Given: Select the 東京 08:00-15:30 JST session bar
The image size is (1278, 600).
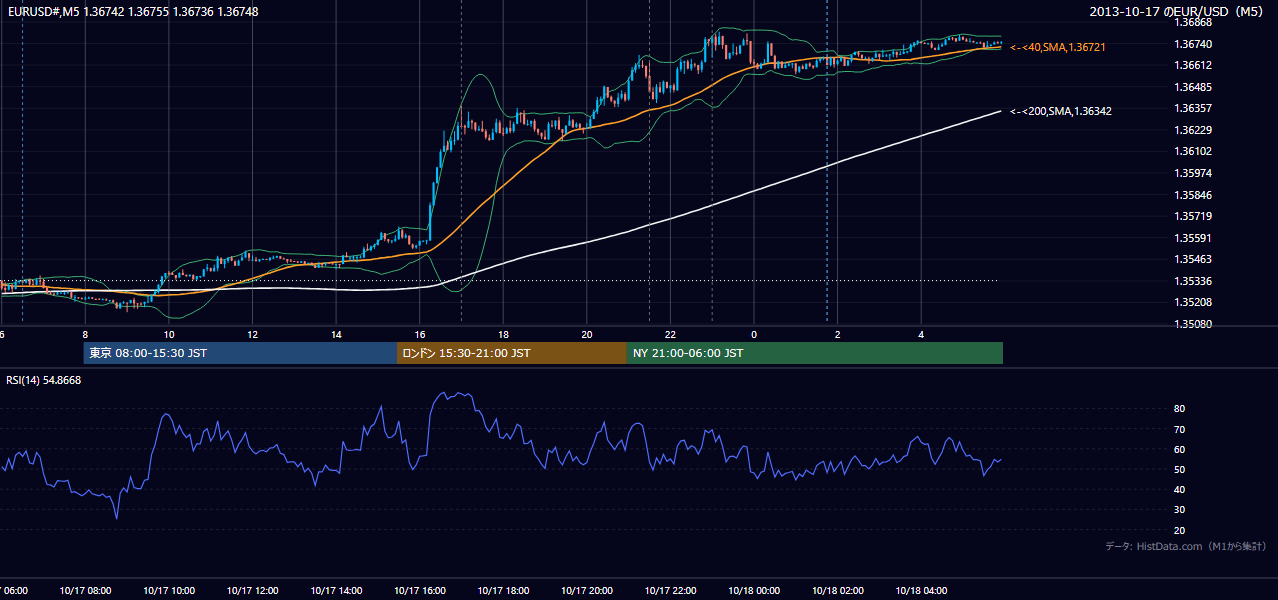Looking at the screenshot, I should click(x=240, y=353).
